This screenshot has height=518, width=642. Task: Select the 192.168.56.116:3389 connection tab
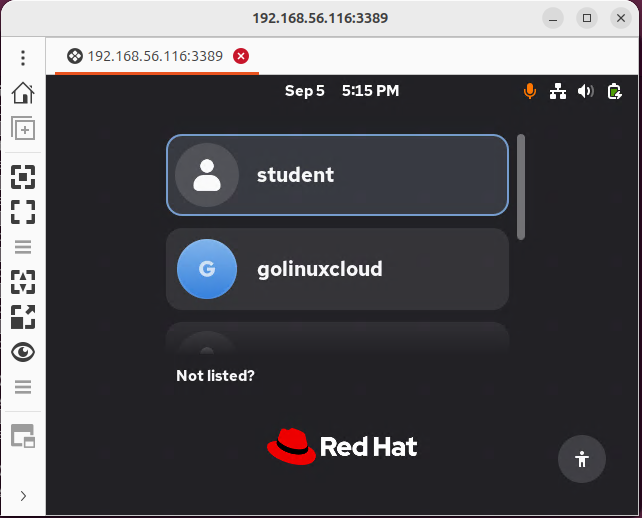157,56
